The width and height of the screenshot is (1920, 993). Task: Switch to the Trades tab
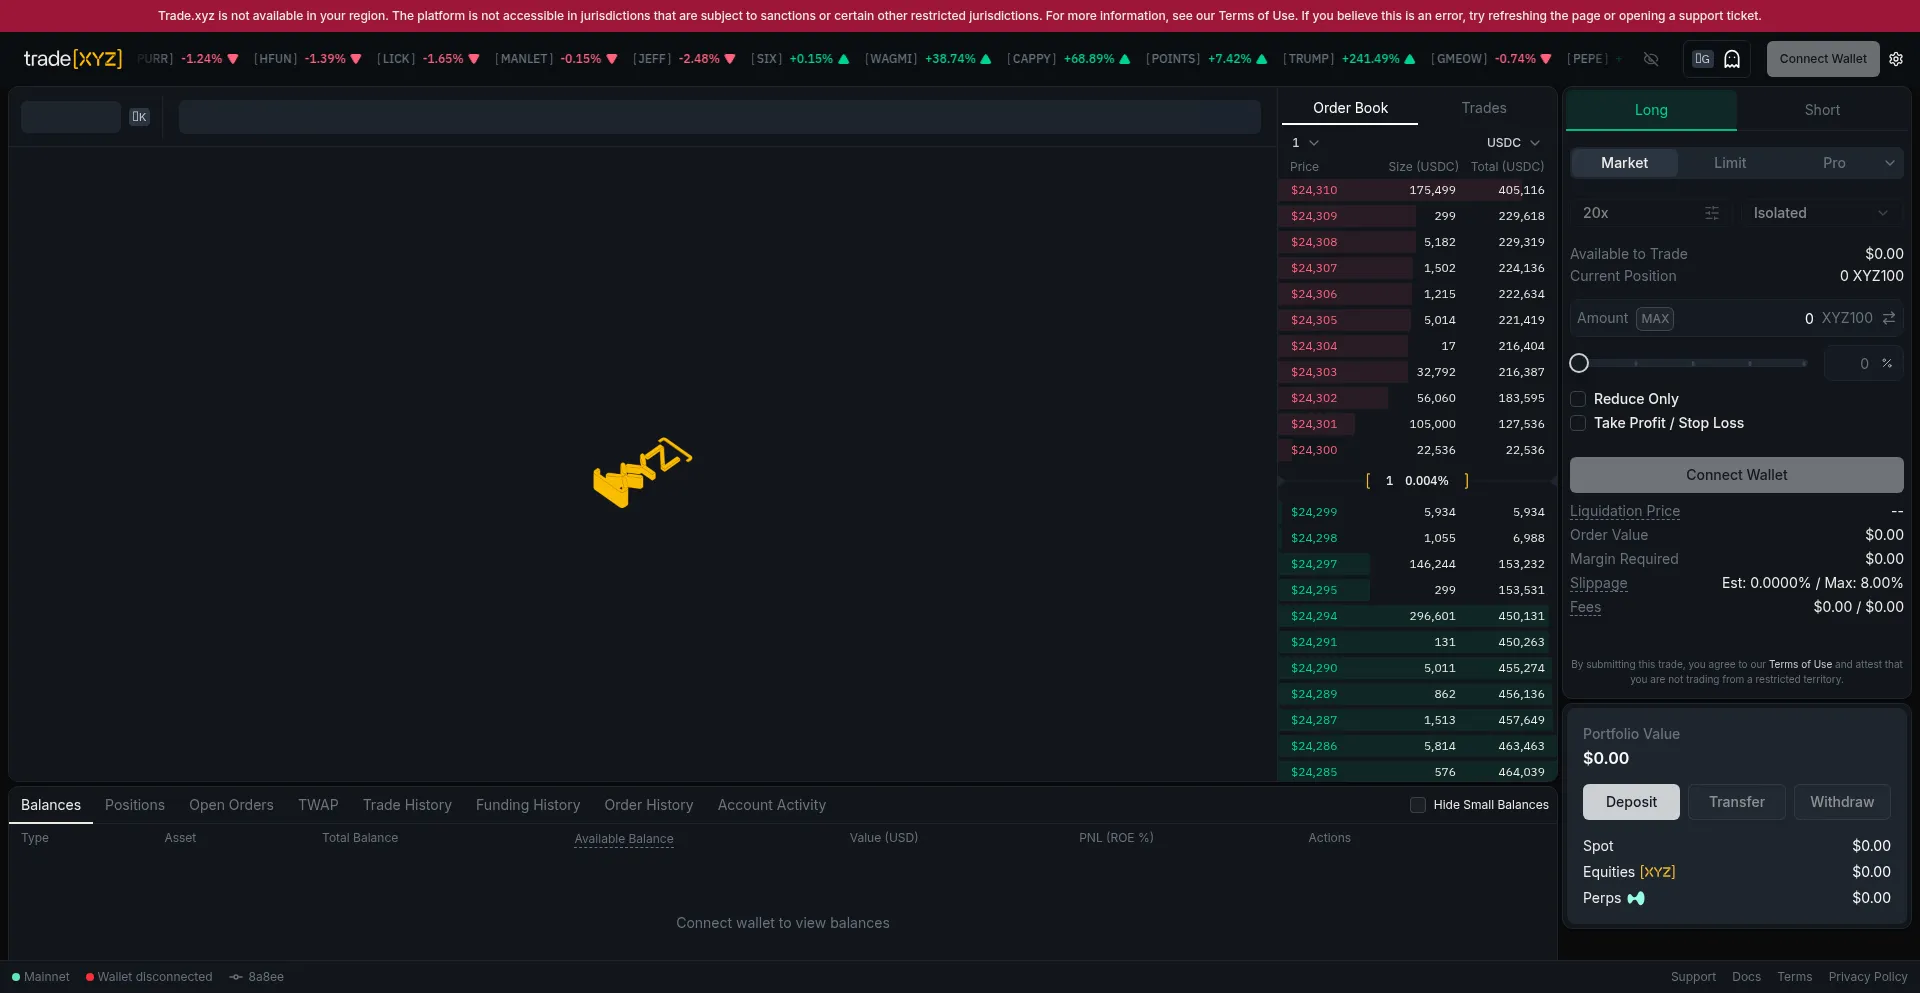pyautogui.click(x=1483, y=108)
